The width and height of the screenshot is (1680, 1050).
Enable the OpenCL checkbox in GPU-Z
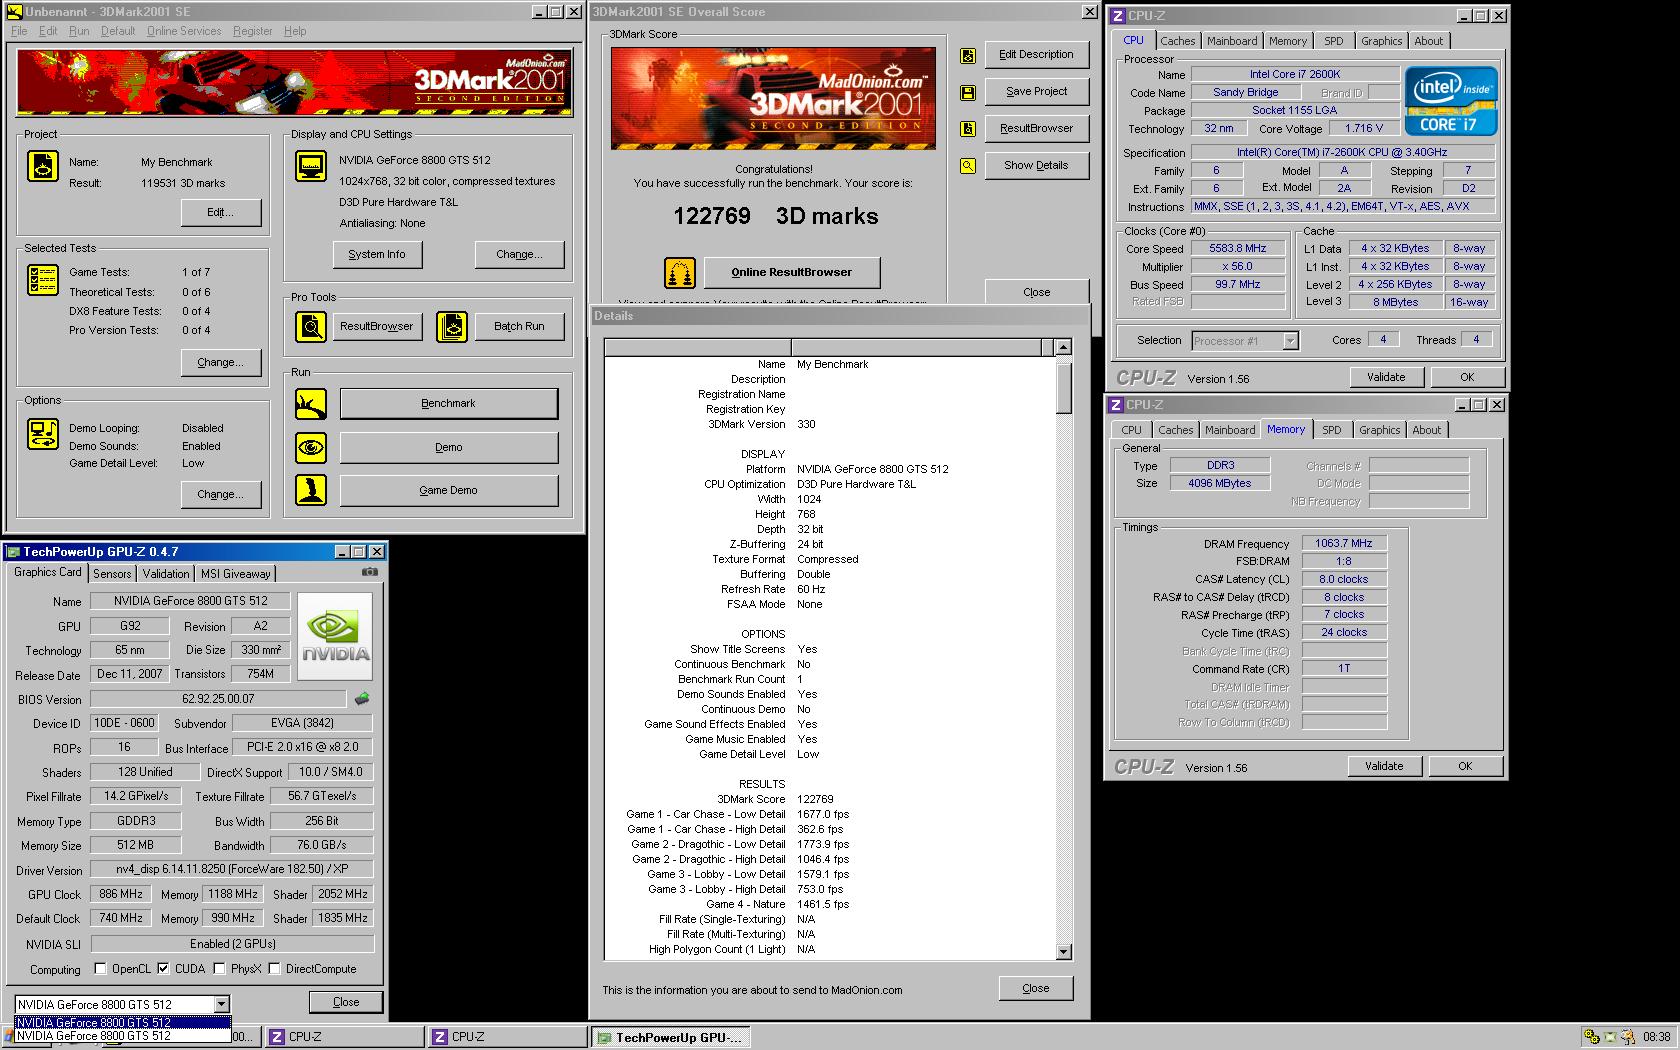(x=100, y=968)
